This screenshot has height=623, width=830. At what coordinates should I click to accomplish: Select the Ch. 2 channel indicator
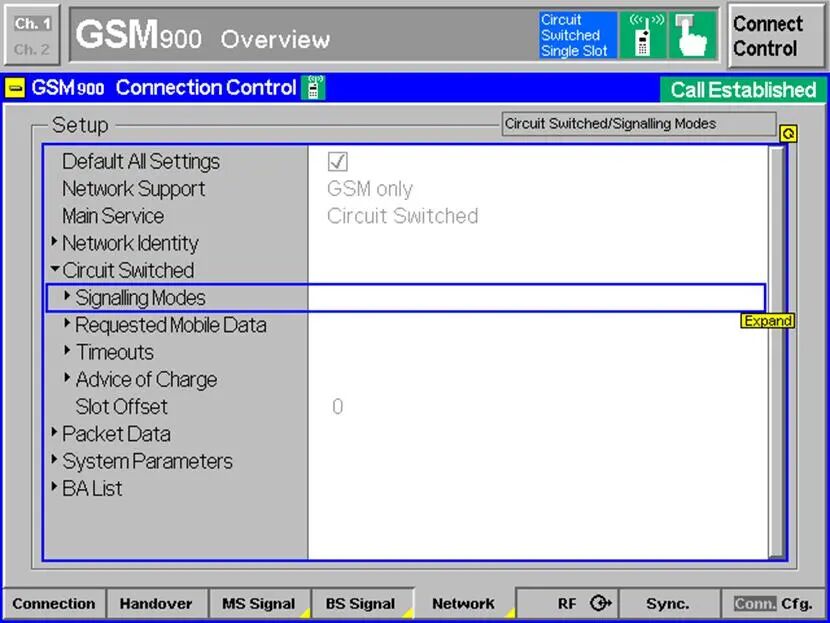pos(32,49)
